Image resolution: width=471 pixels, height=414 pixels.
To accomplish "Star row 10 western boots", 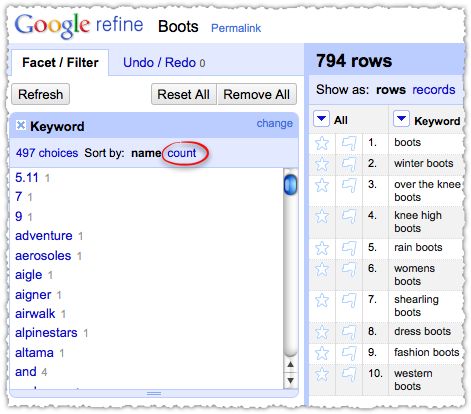I will coord(322,374).
